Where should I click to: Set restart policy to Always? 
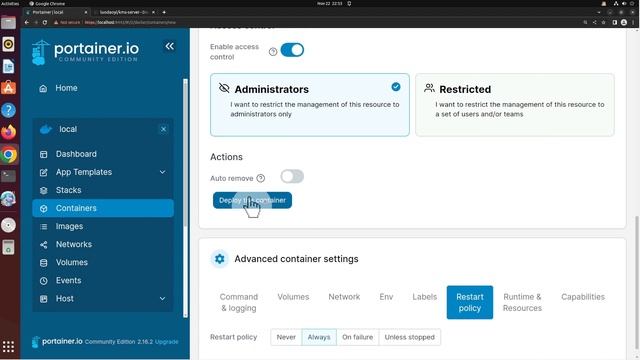coord(319,337)
